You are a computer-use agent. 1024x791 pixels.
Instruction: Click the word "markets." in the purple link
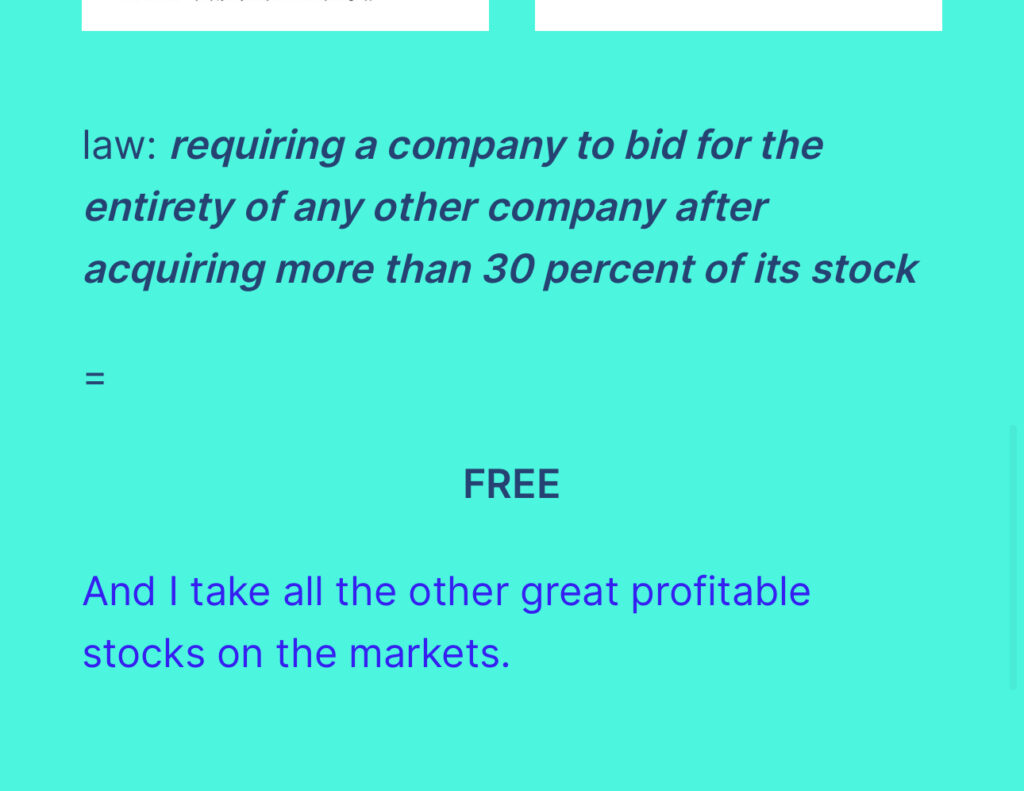tap(429, 653)
